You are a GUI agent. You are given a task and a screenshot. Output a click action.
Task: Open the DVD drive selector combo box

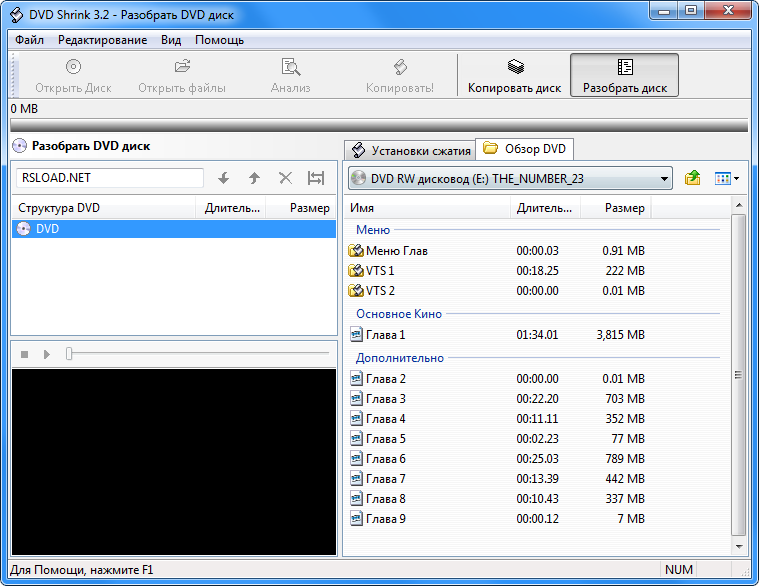click(x=510, y=179)
